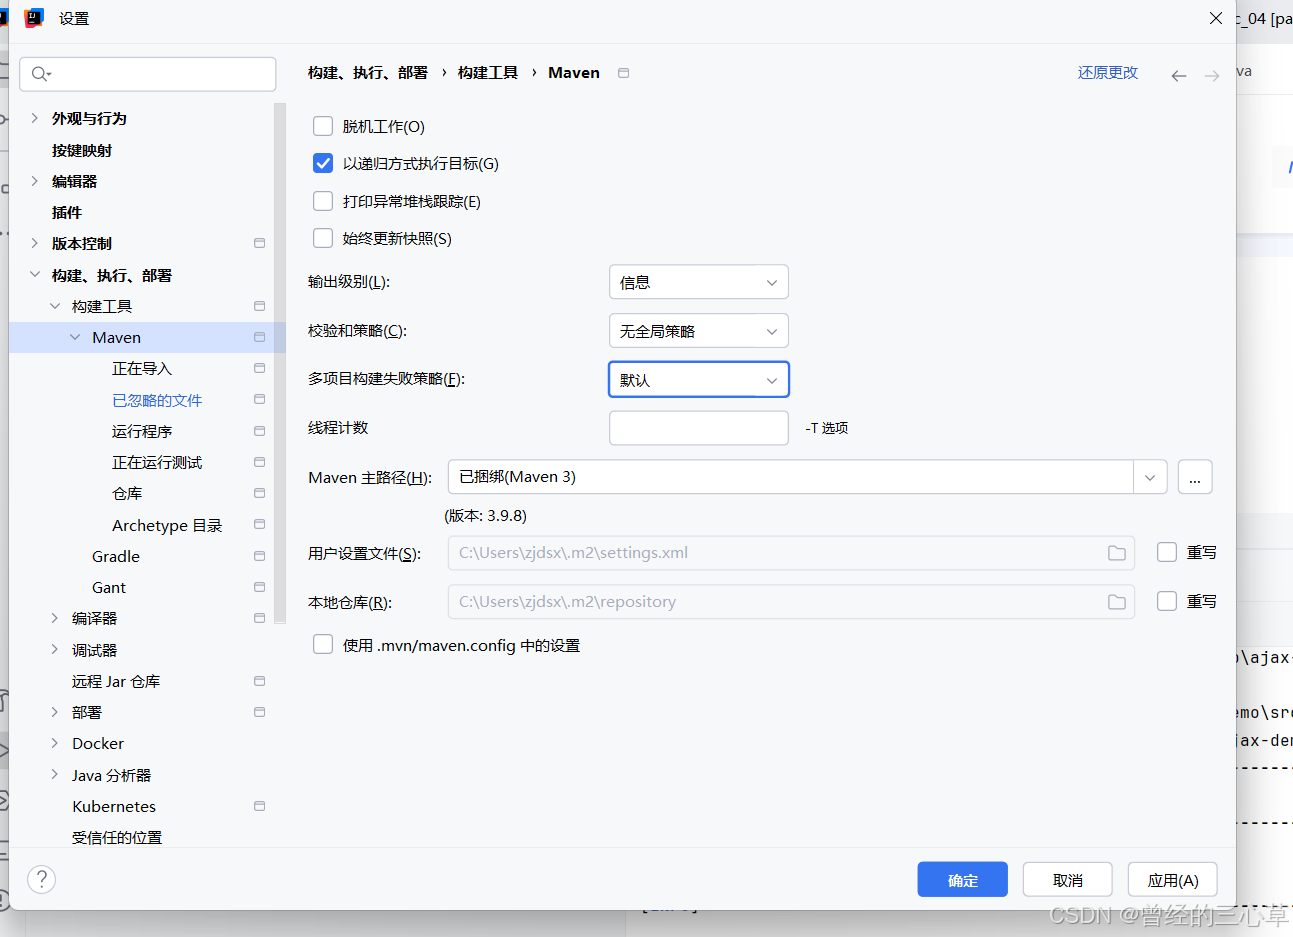Screen dimensions: 1293x937
Task: Click project icon beside 版本控制 row
Action: [x=260, y=243]
